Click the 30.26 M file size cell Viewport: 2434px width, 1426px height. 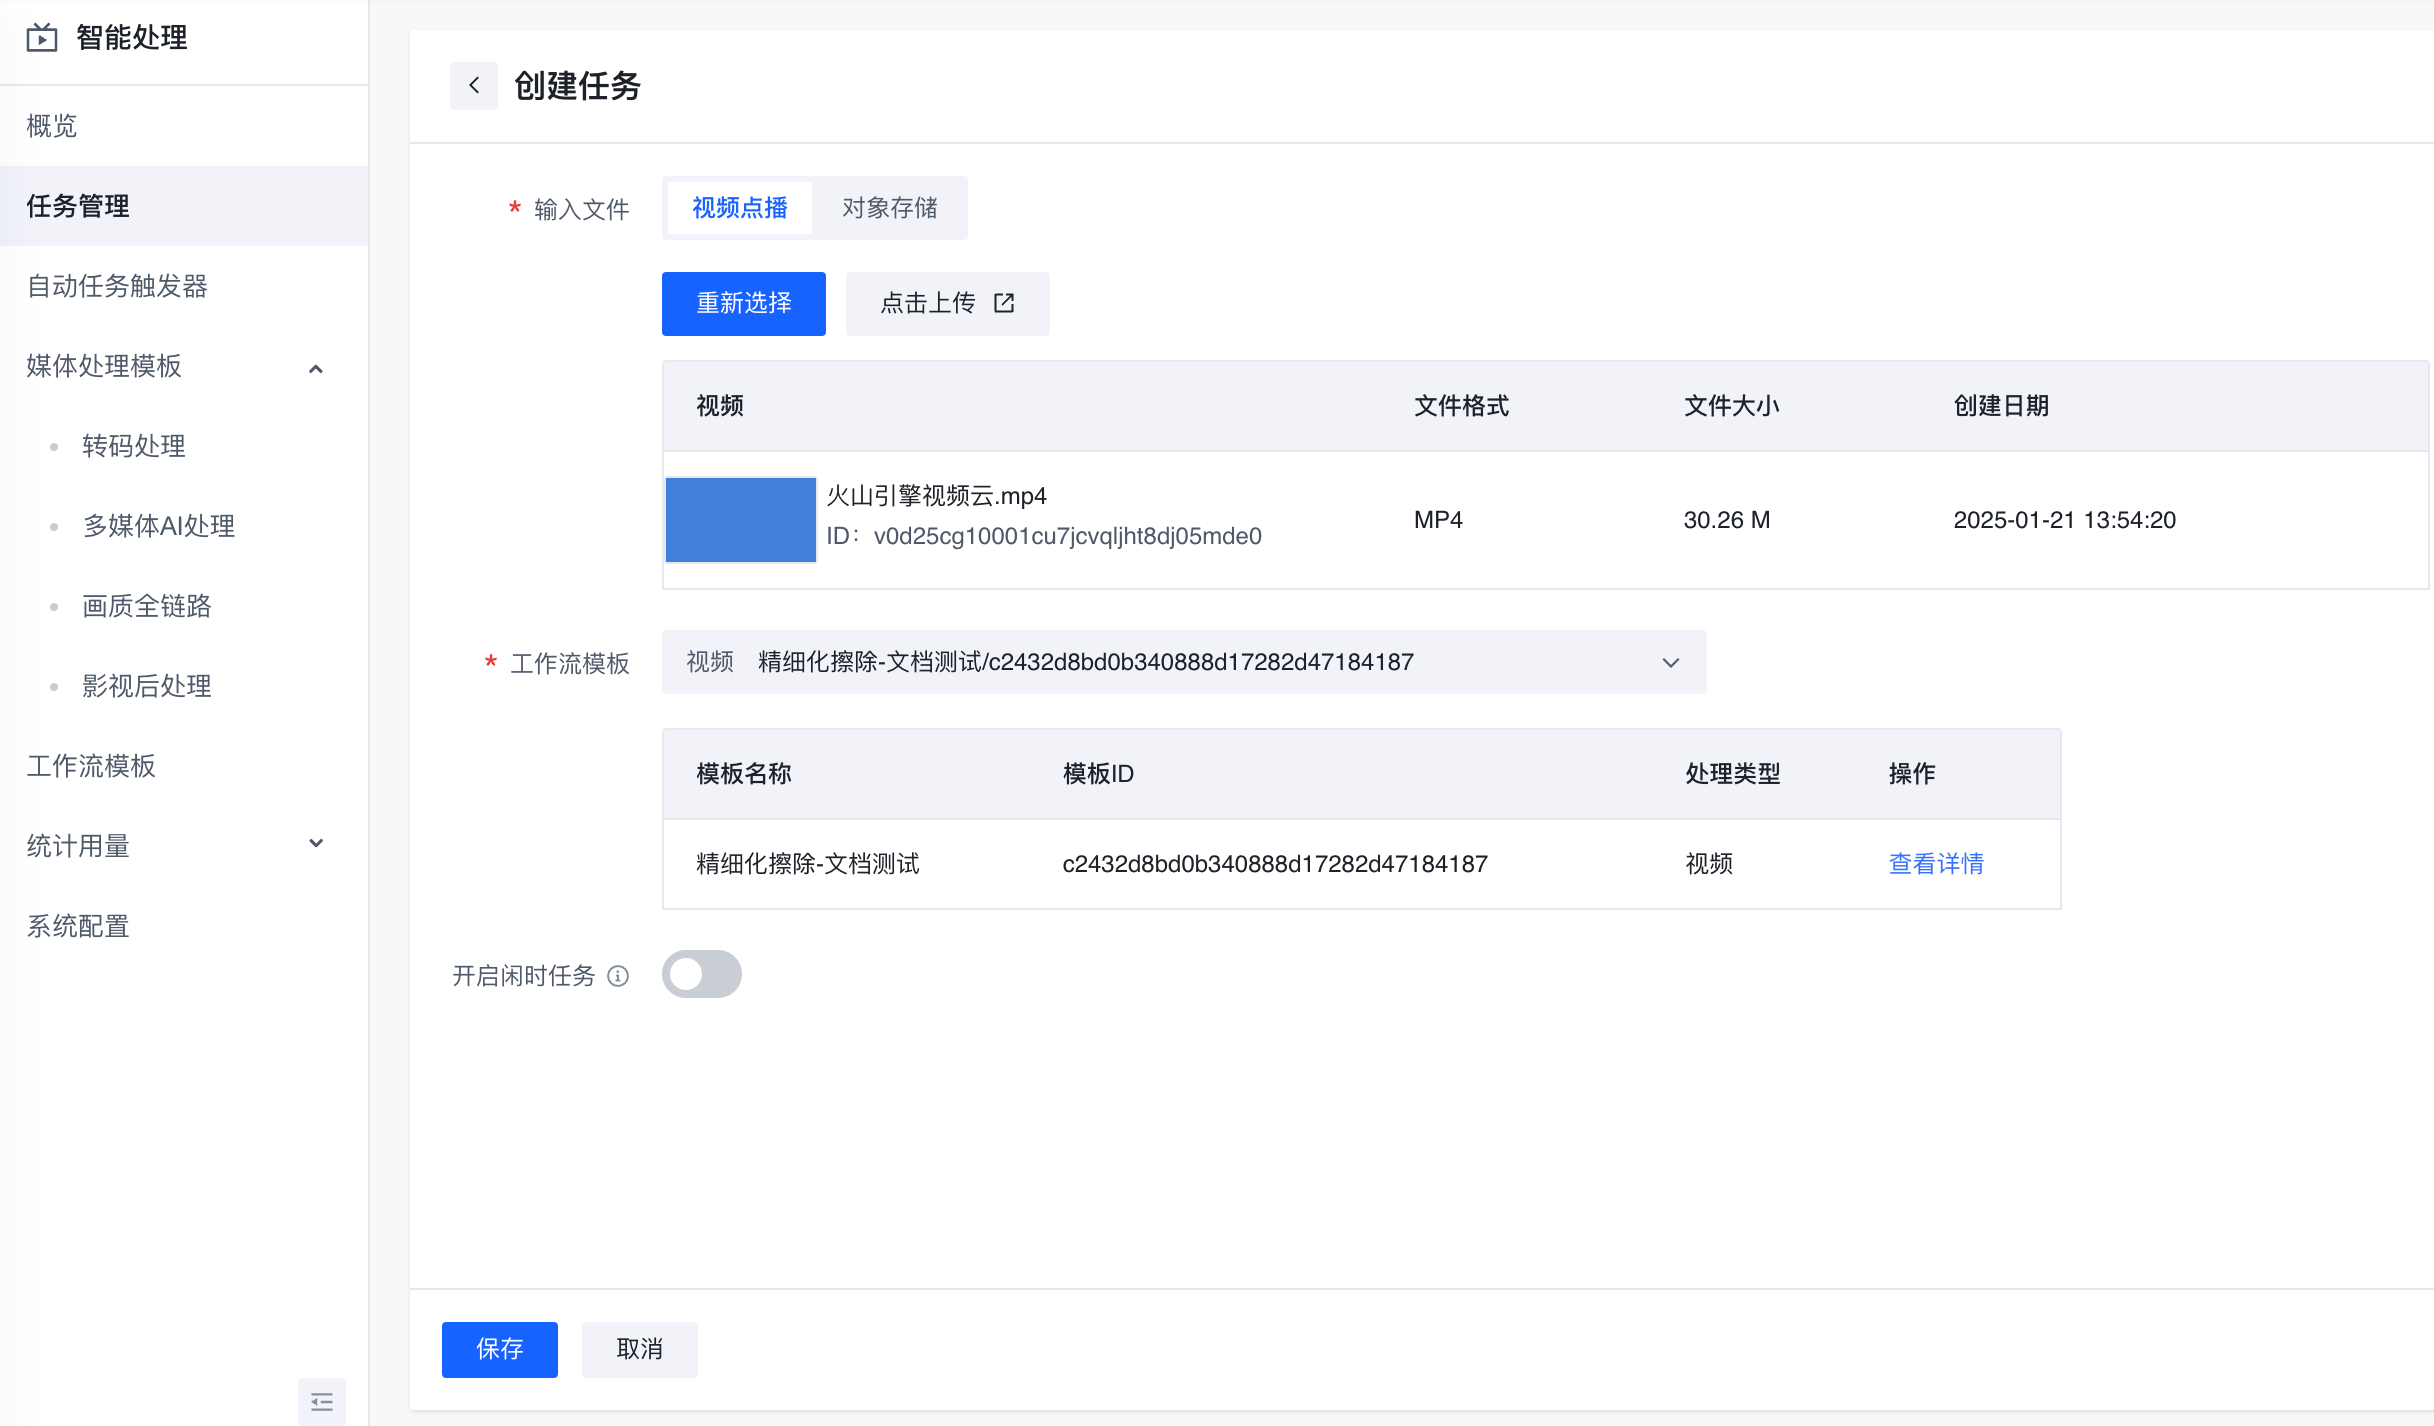click(x=1727, y=520)
